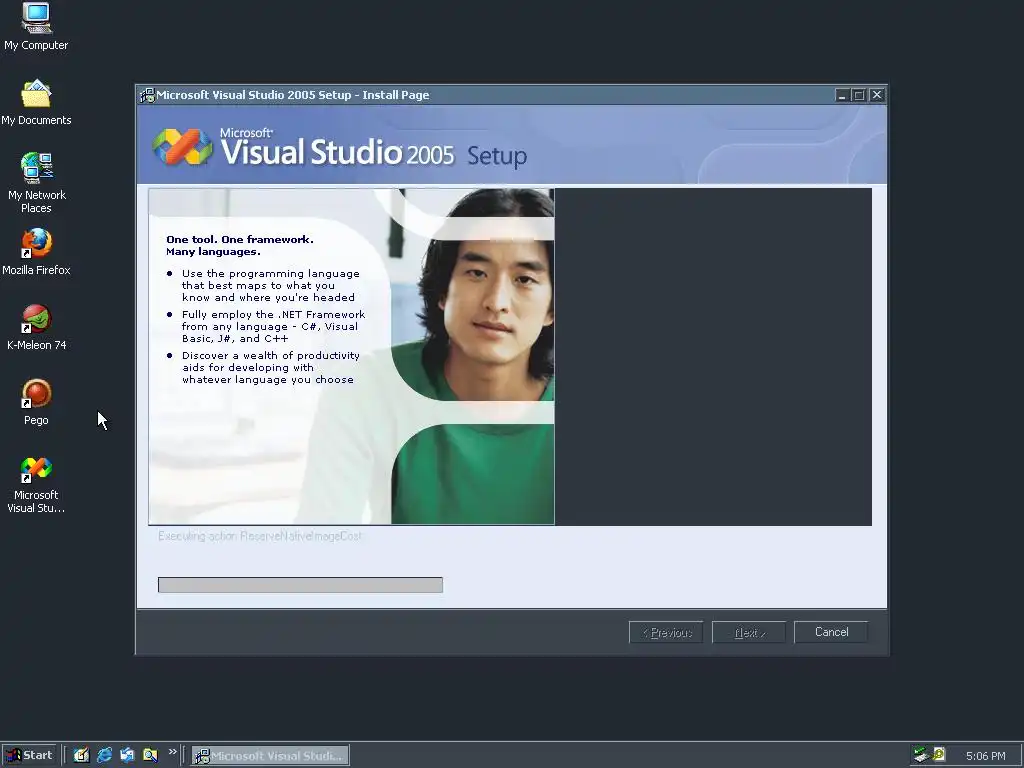
Task: Open the Outlook Express quick launch icon
Action: pos(127,755)
